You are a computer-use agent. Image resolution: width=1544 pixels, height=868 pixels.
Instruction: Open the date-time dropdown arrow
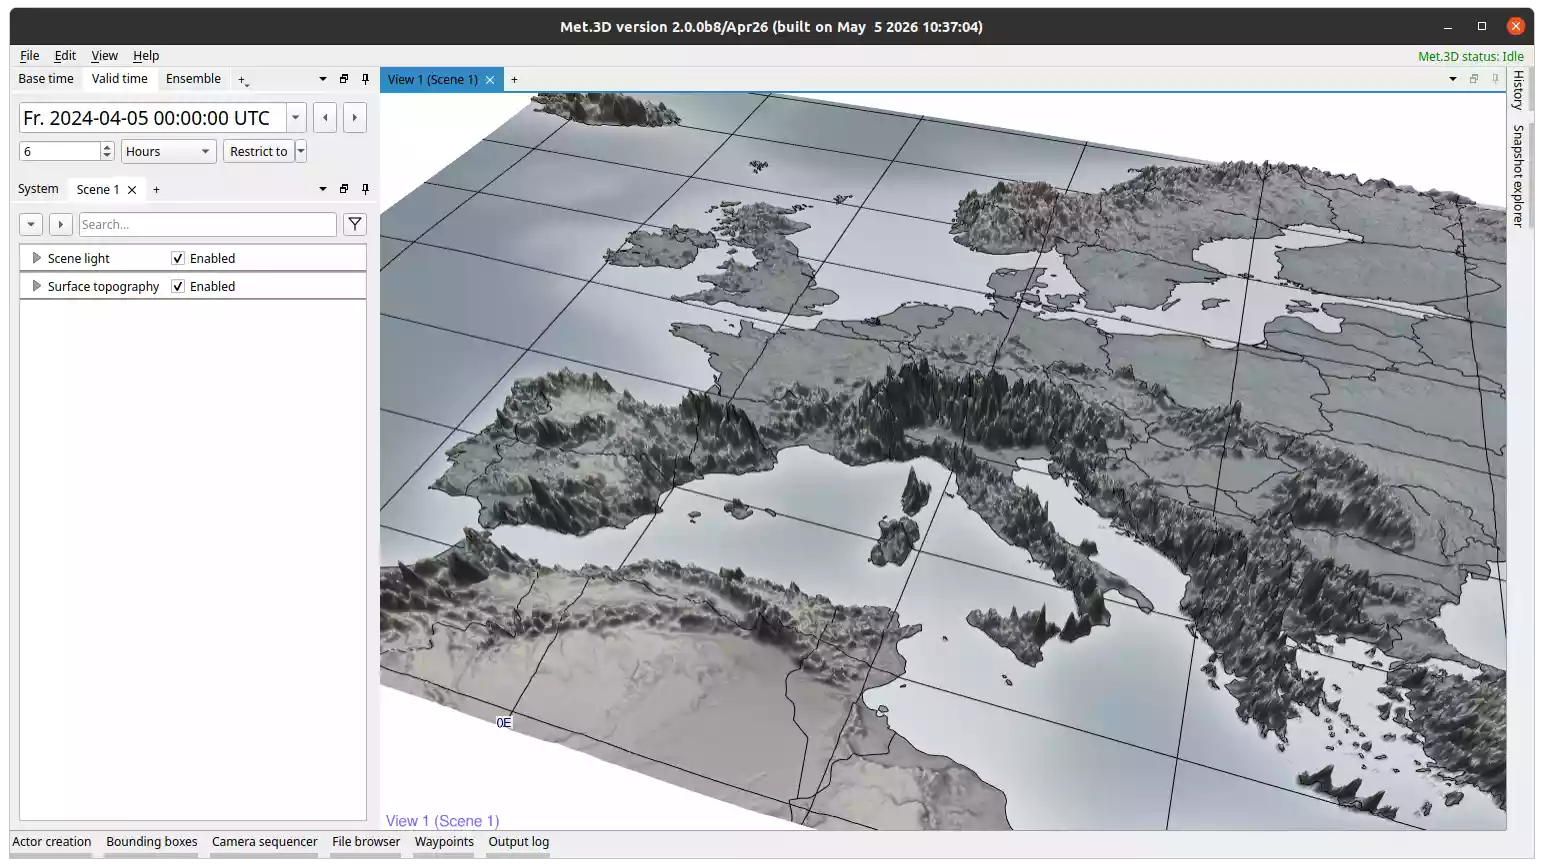coord(296,118)
